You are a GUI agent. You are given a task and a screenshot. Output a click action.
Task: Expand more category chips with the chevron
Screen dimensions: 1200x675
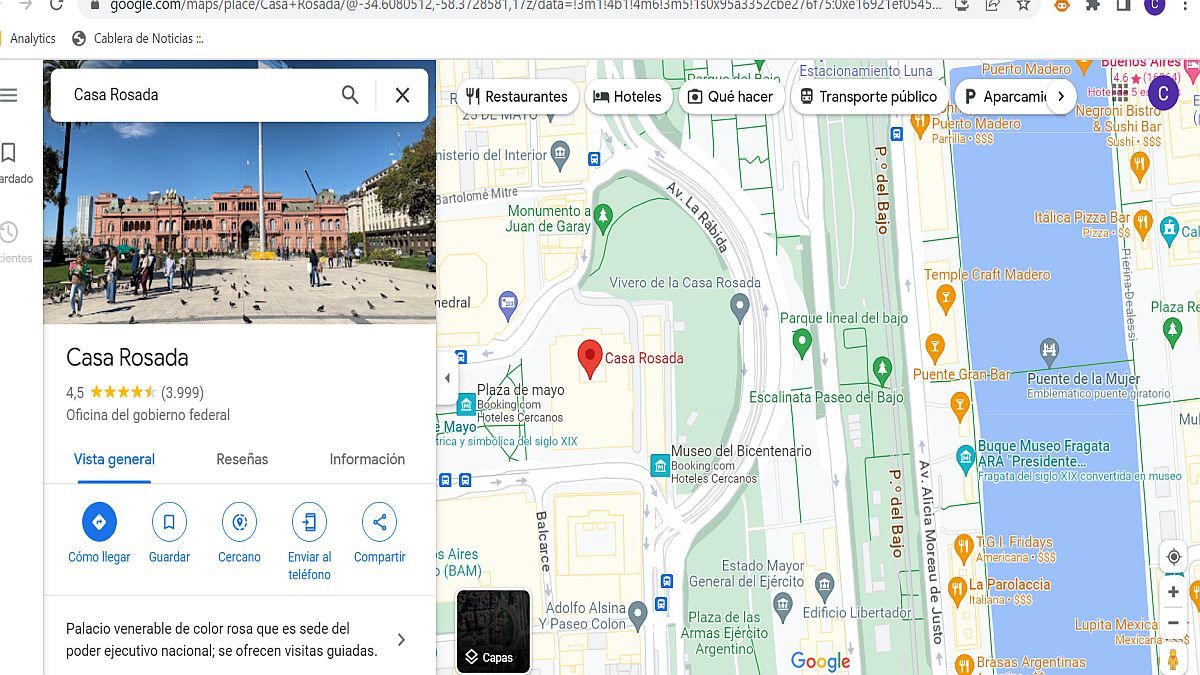[x=1062, y=96]
